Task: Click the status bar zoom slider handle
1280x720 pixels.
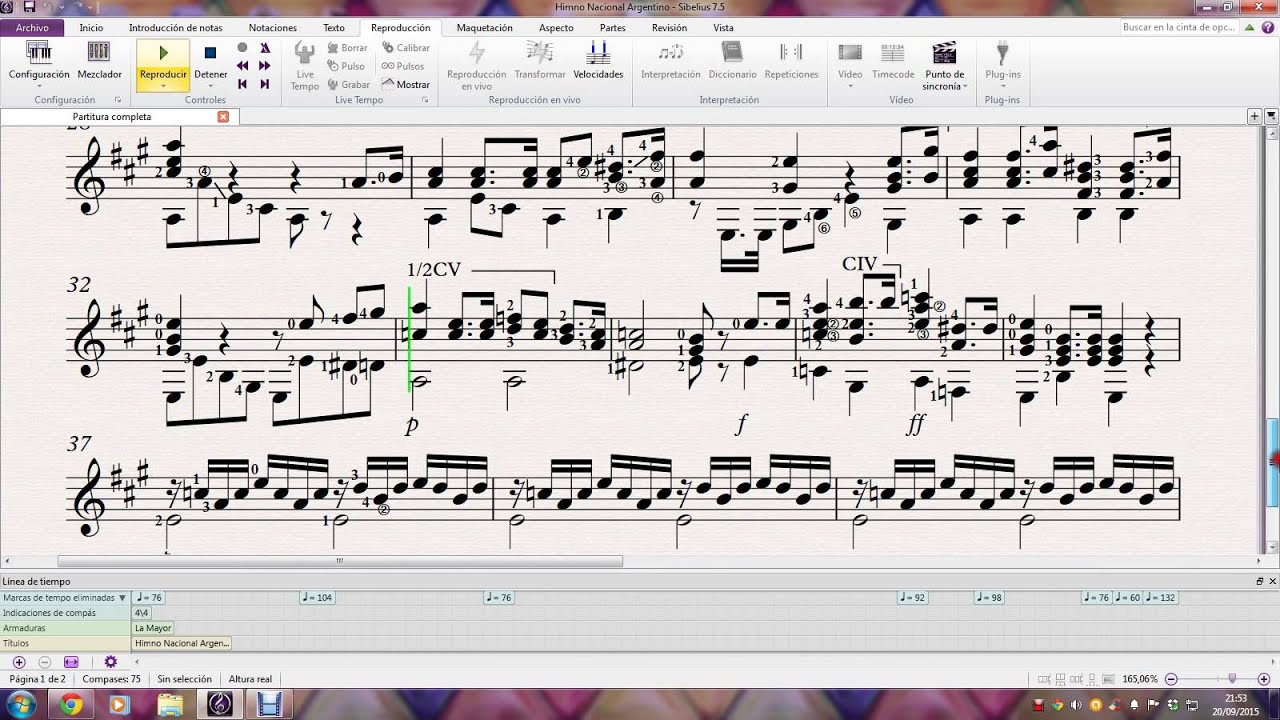Action: (x=1232, y=679)
